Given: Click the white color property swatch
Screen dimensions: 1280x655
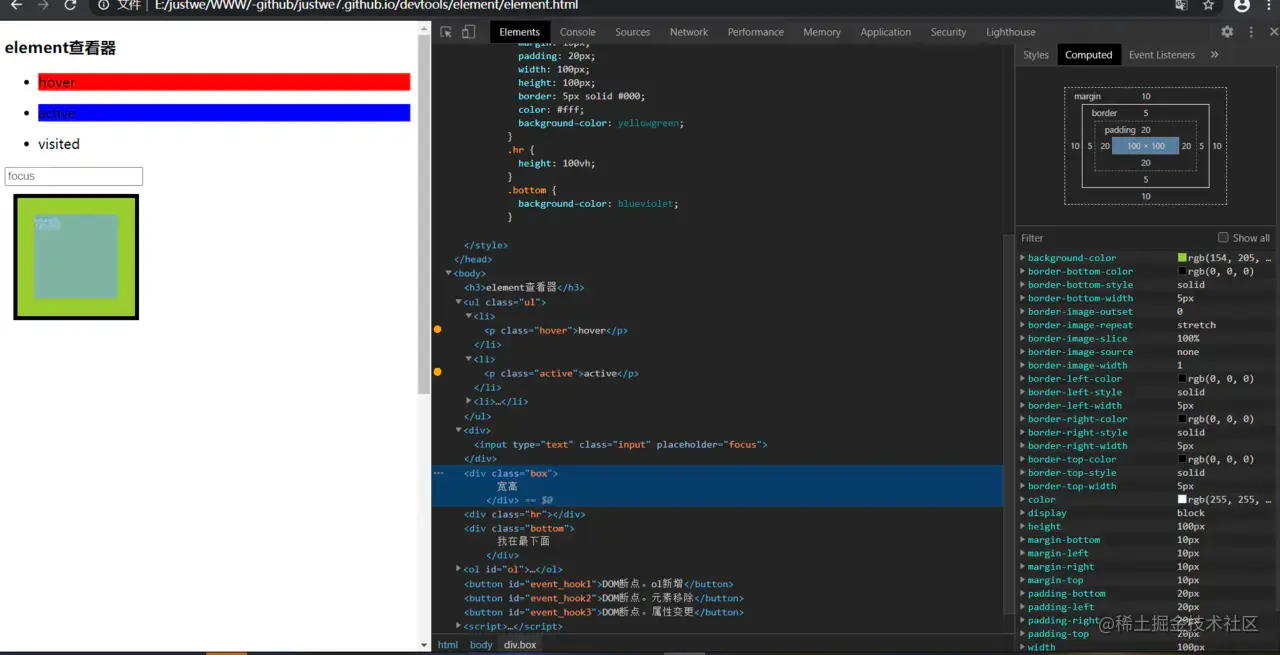Looking at the screenshot, I should 1182,499.
